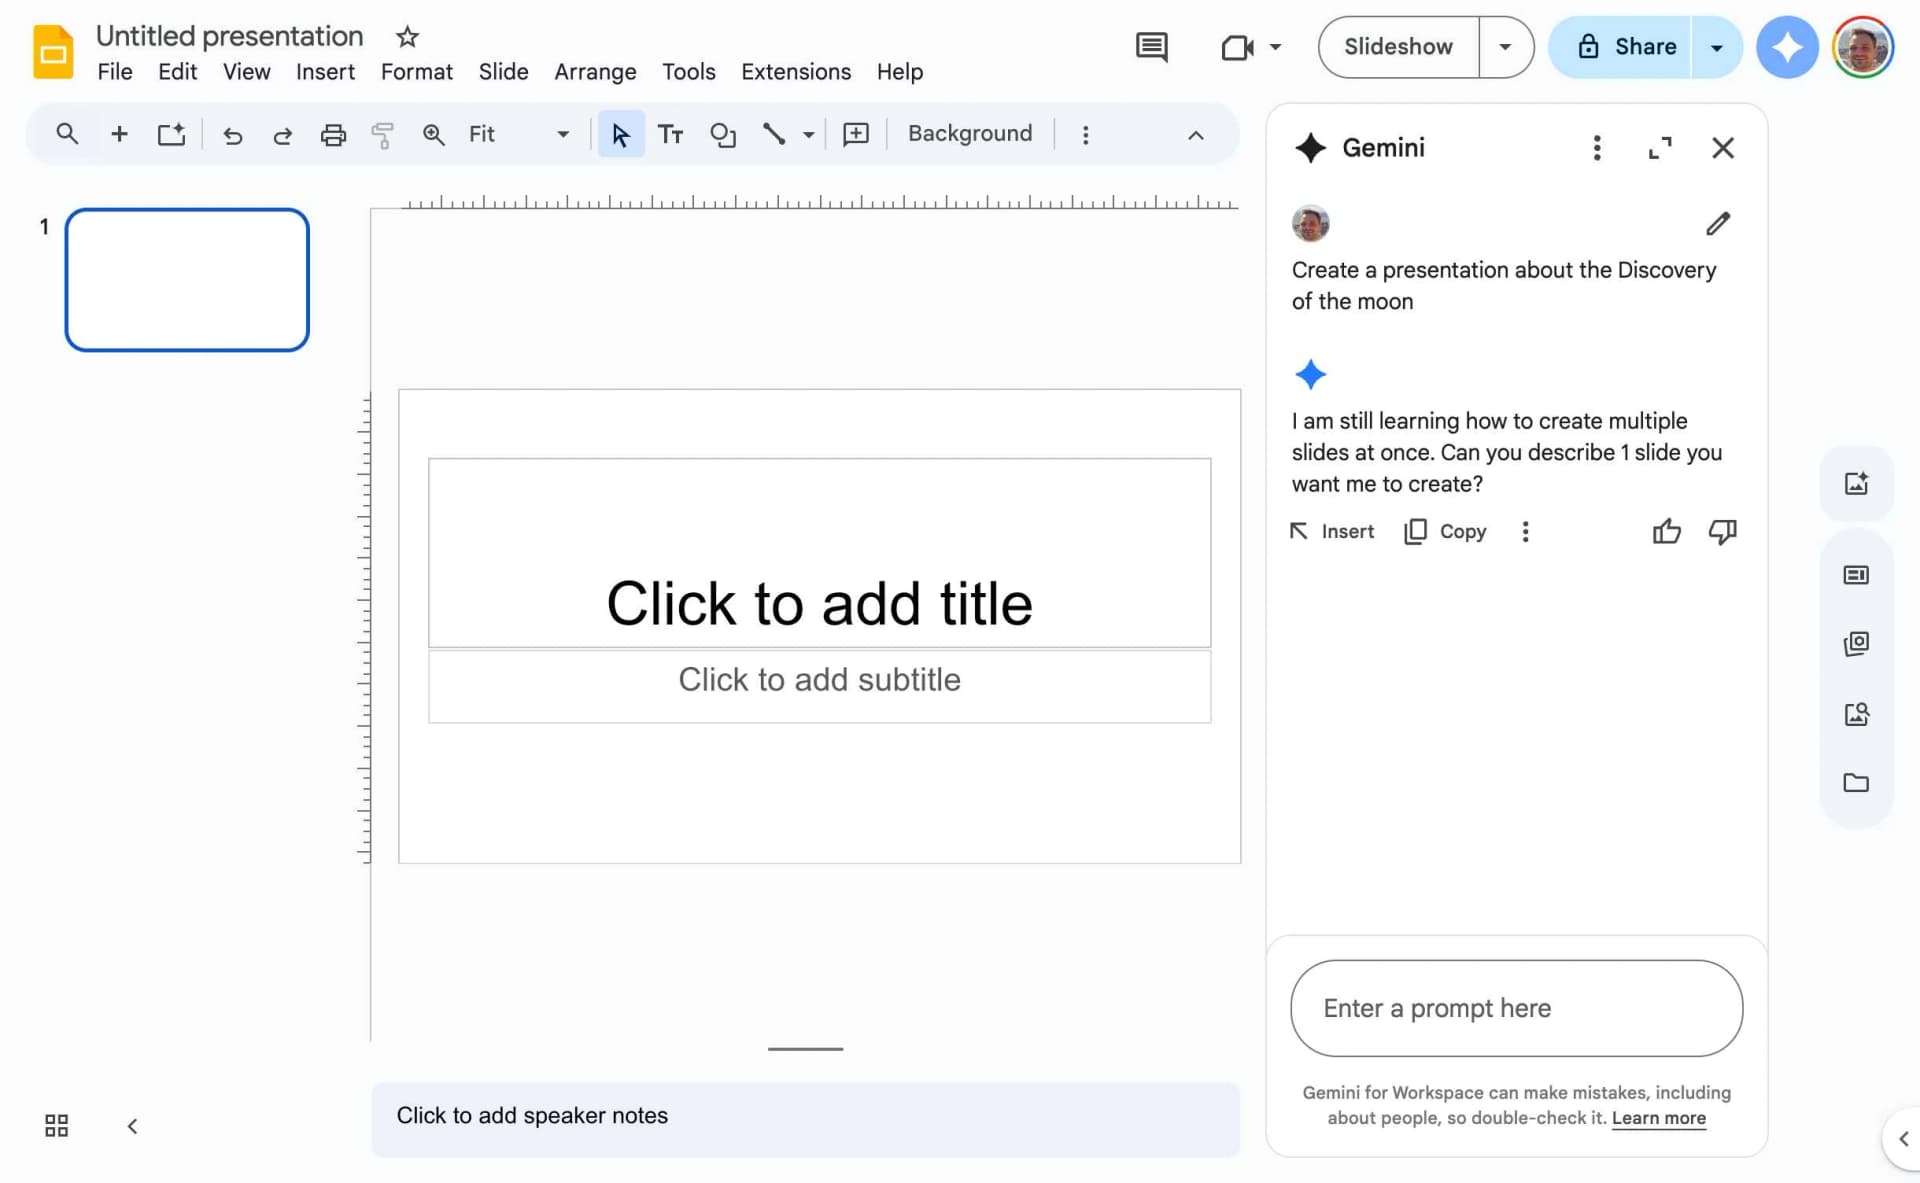Select the Line tool
This screenshot has height=1183, width=1920.
coord(773,134)
